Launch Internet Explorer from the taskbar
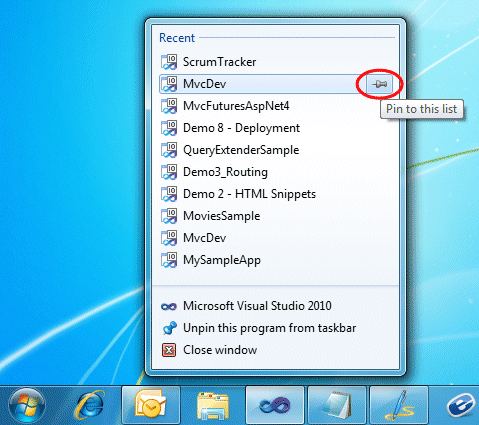479x425 pixels. (x=89, y=405)
